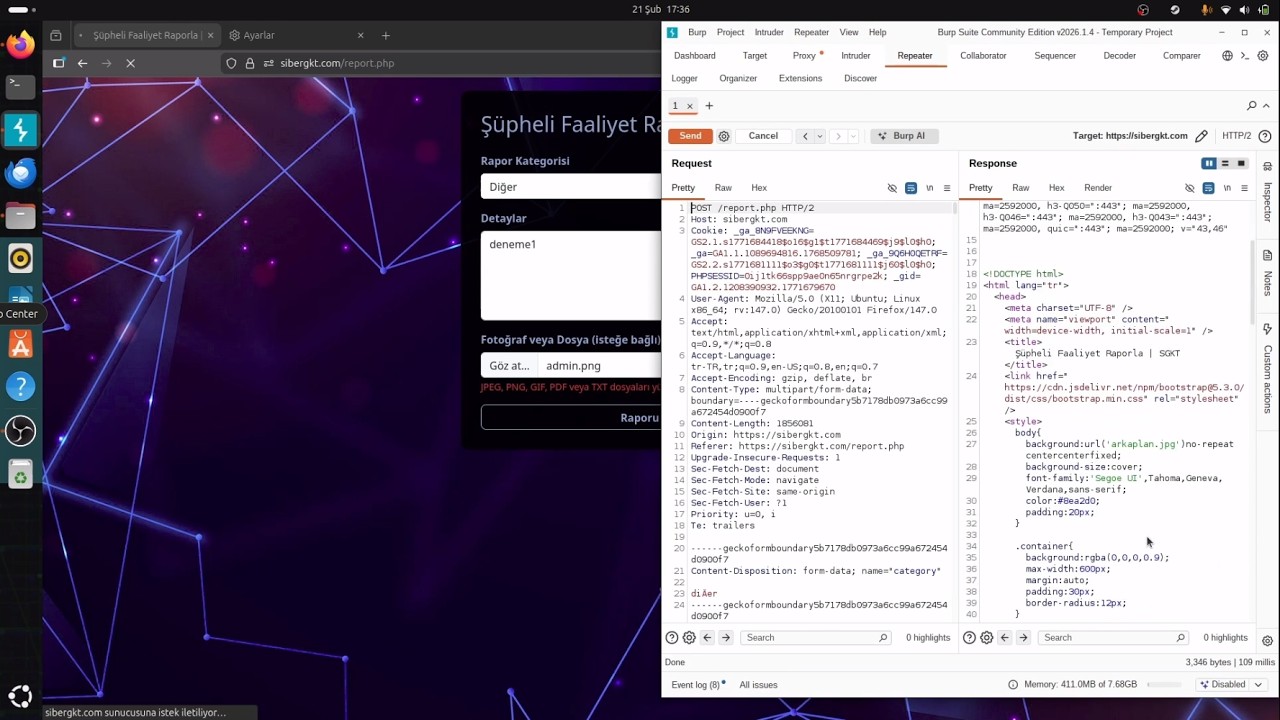1280x720 pixels.
Task: Open previous-request history dropdown arrow
Action: pyautogui.click(x=820, y=136)
